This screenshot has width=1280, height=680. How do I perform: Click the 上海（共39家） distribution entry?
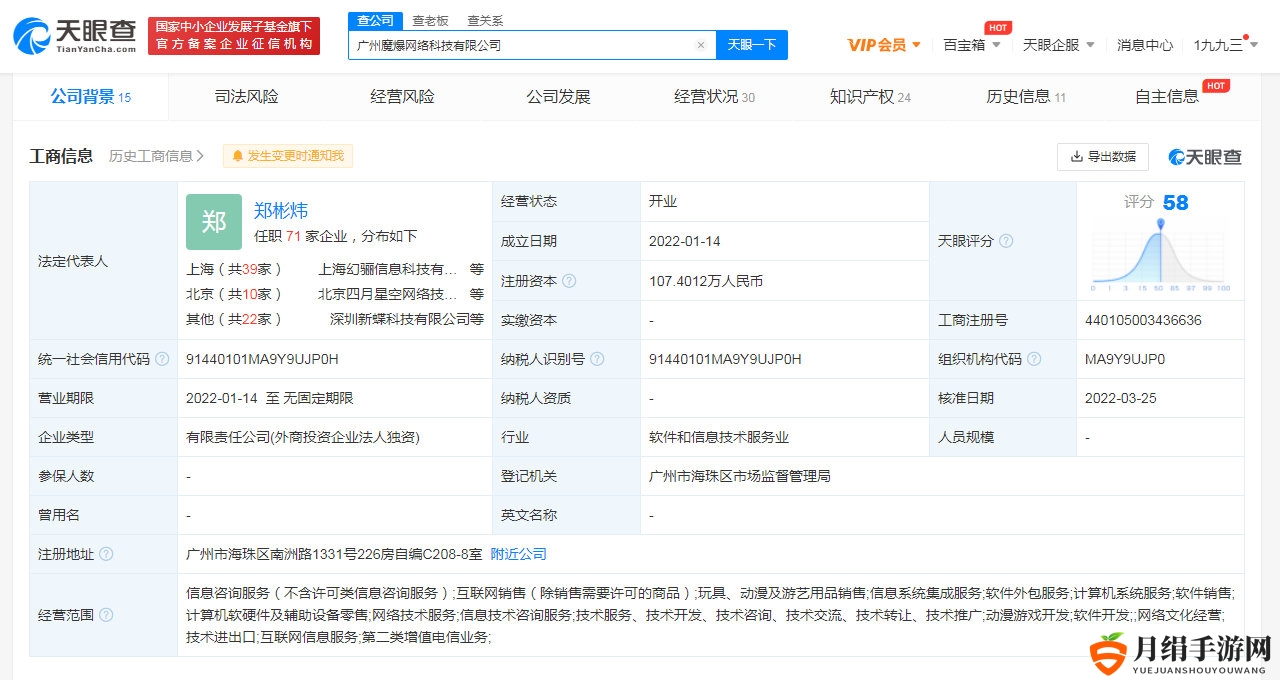point(234,269)
